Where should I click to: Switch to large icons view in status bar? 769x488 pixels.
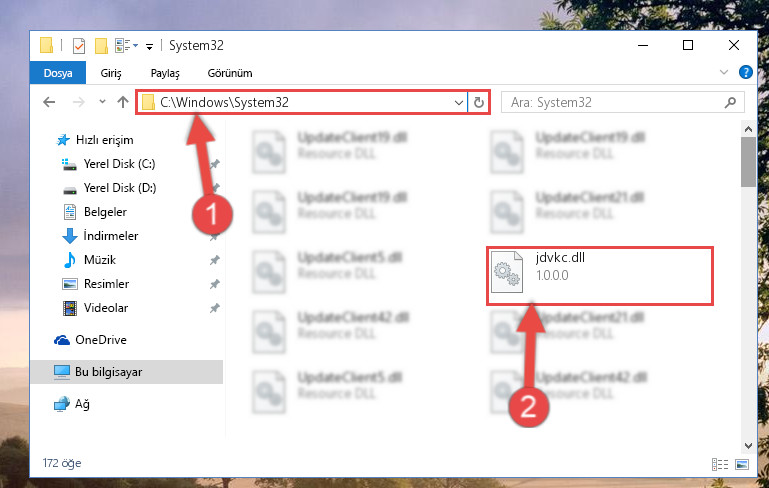coord(742,464)
